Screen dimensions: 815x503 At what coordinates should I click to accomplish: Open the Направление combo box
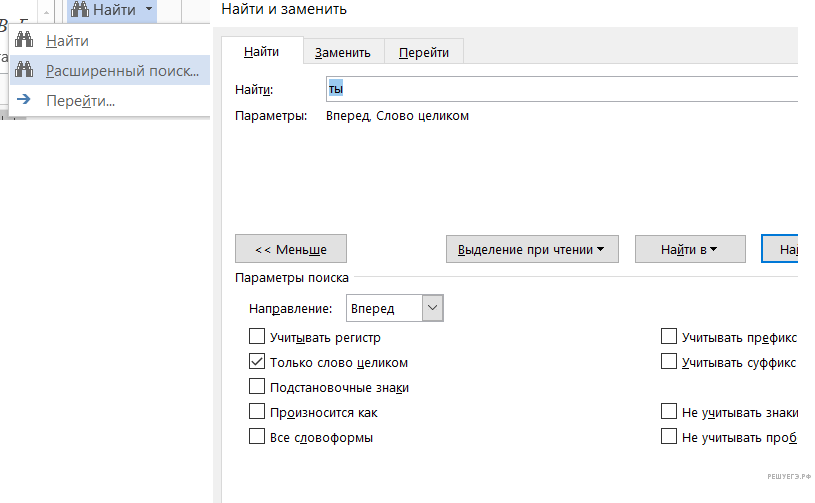click(394, 309)
